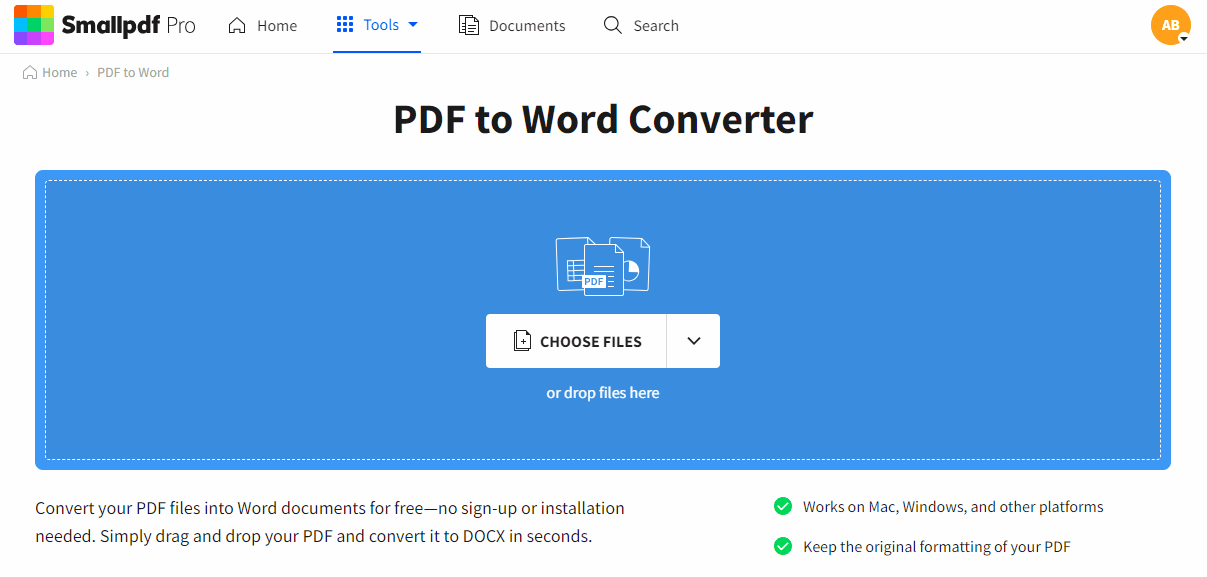Click the PDF documents illustration icon
Image resolution: width=1207 pixels, height=577 pixels.
pyautogui.click(x=603, y=266)
